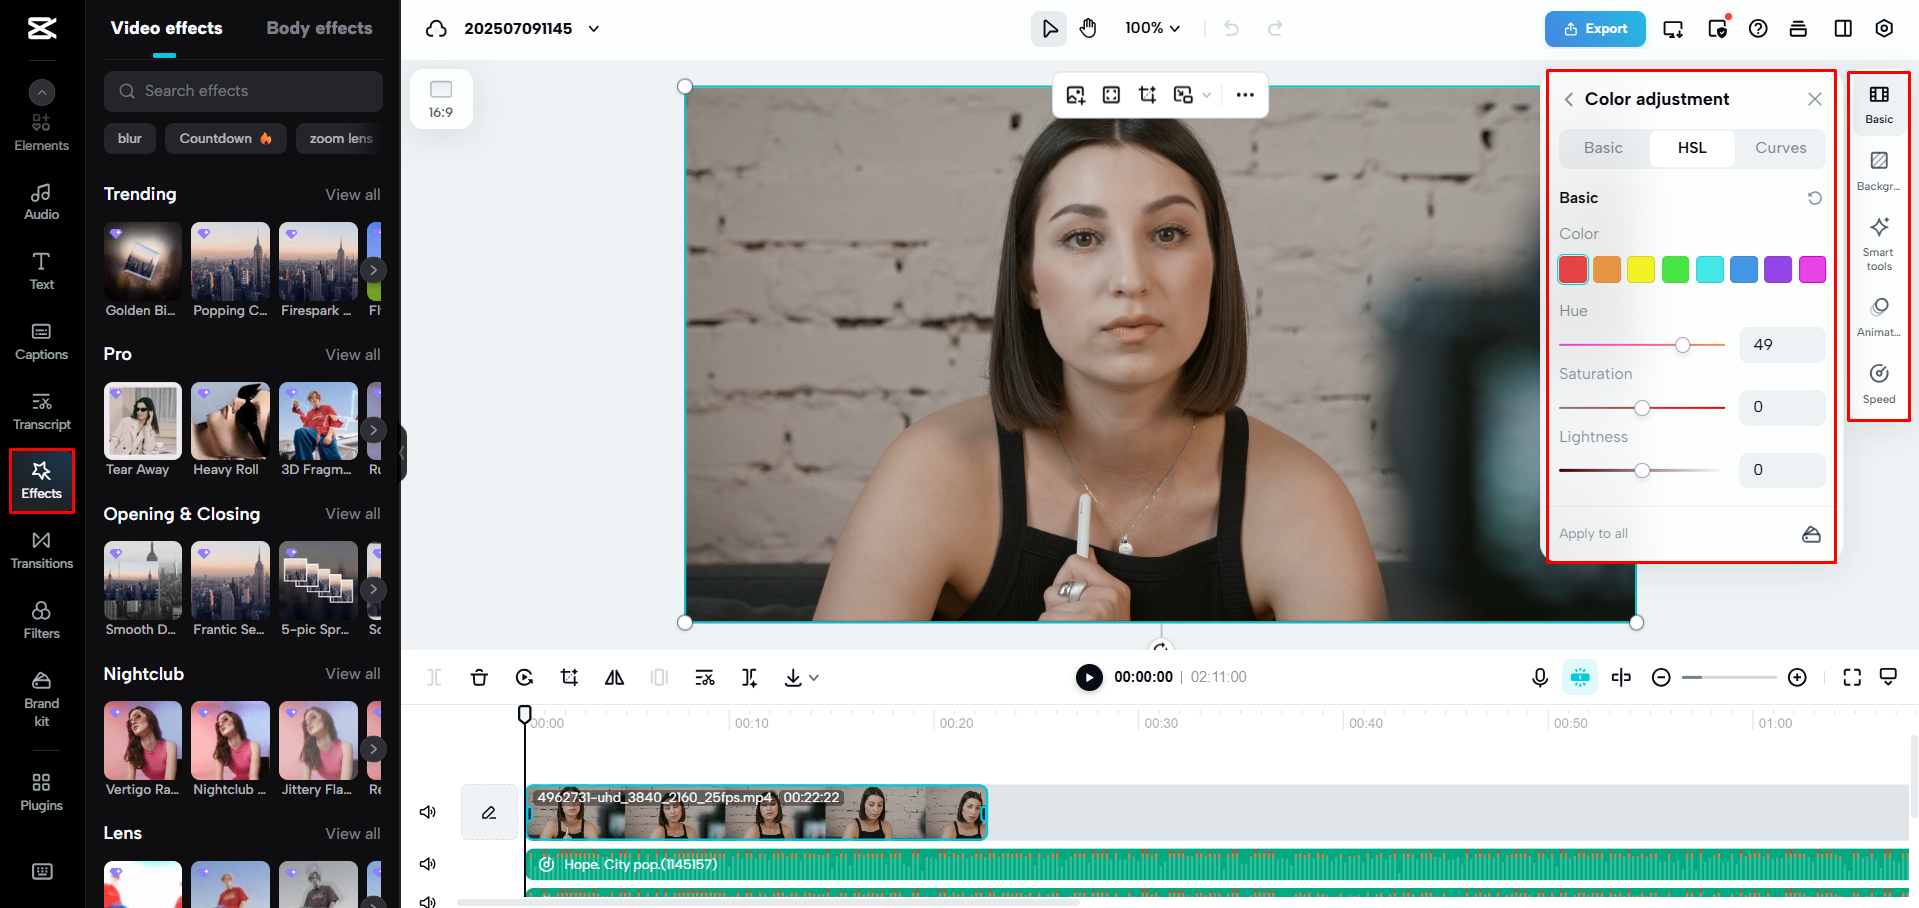Start voiceover with the microphone icon
Image resolution: width=1919 pixels, height=908 pixels.
(1539, 677)
